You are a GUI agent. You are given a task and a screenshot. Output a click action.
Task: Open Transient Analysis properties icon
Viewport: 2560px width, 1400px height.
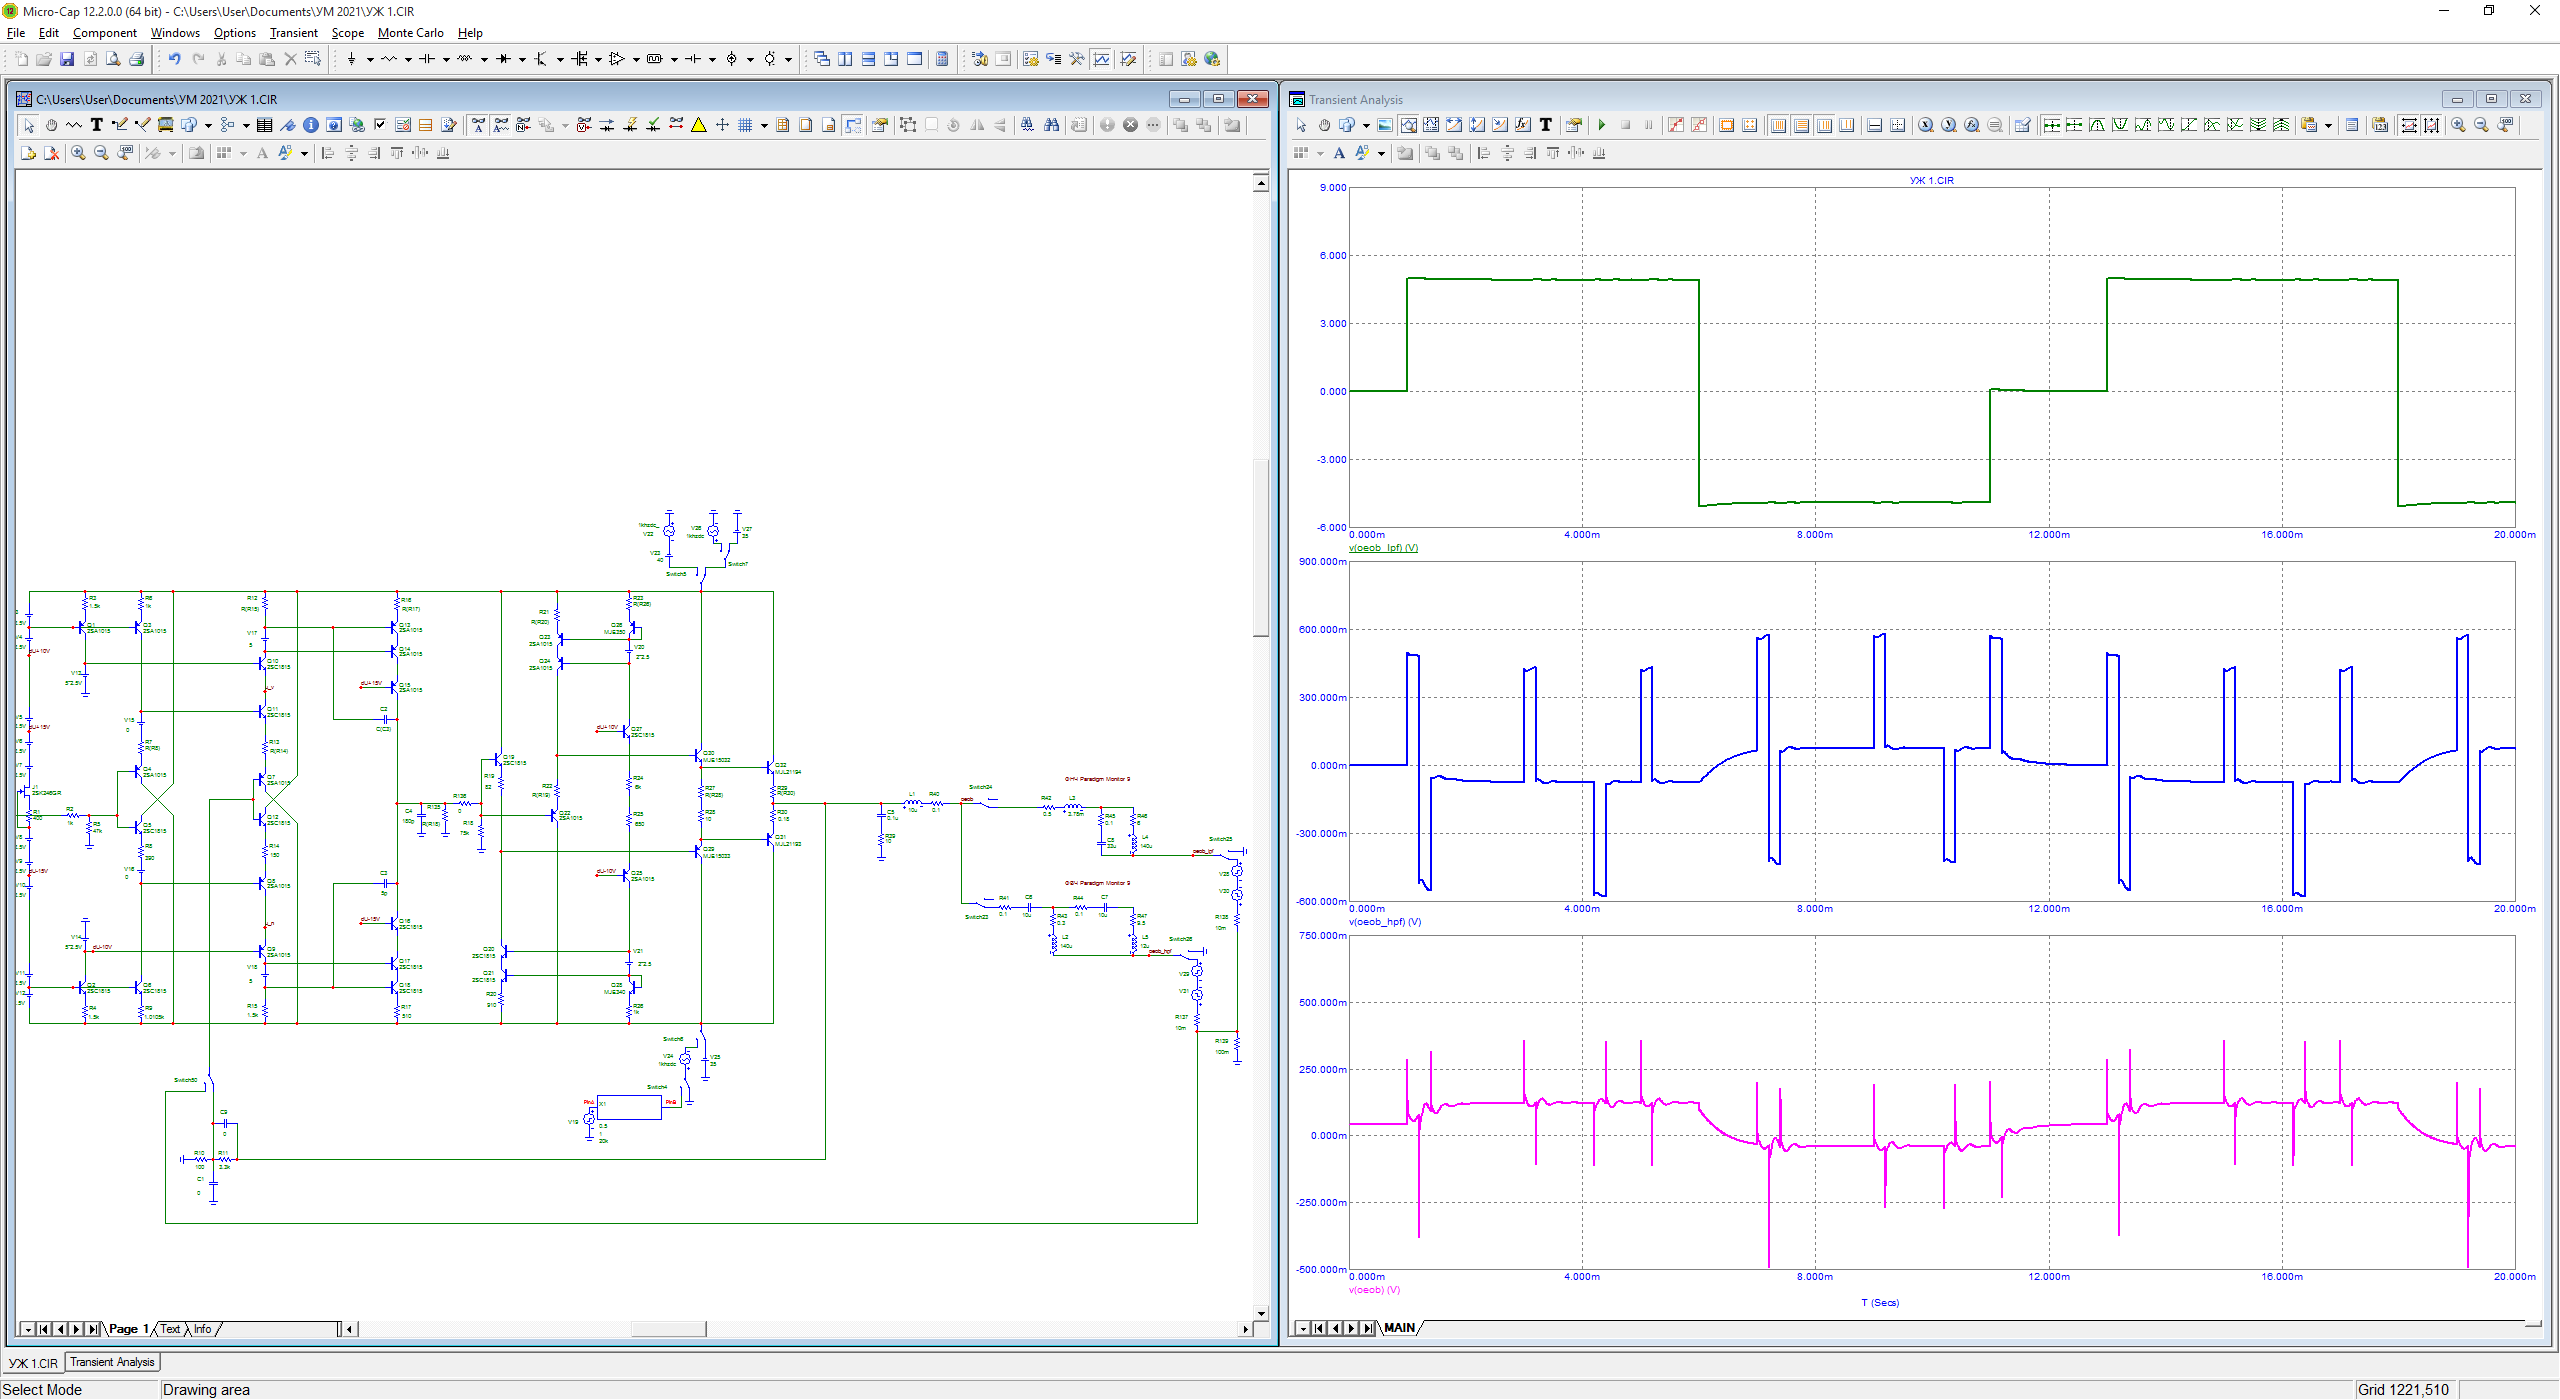tap(1573, 125)
